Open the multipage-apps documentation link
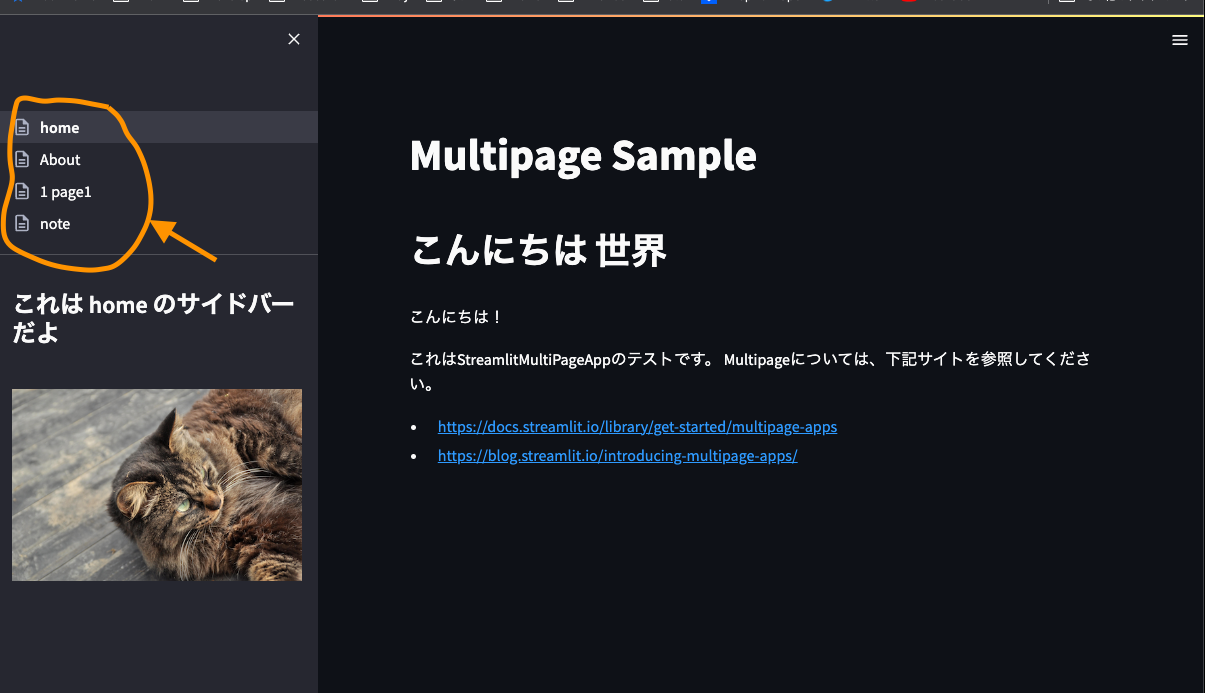 [637, 426]
